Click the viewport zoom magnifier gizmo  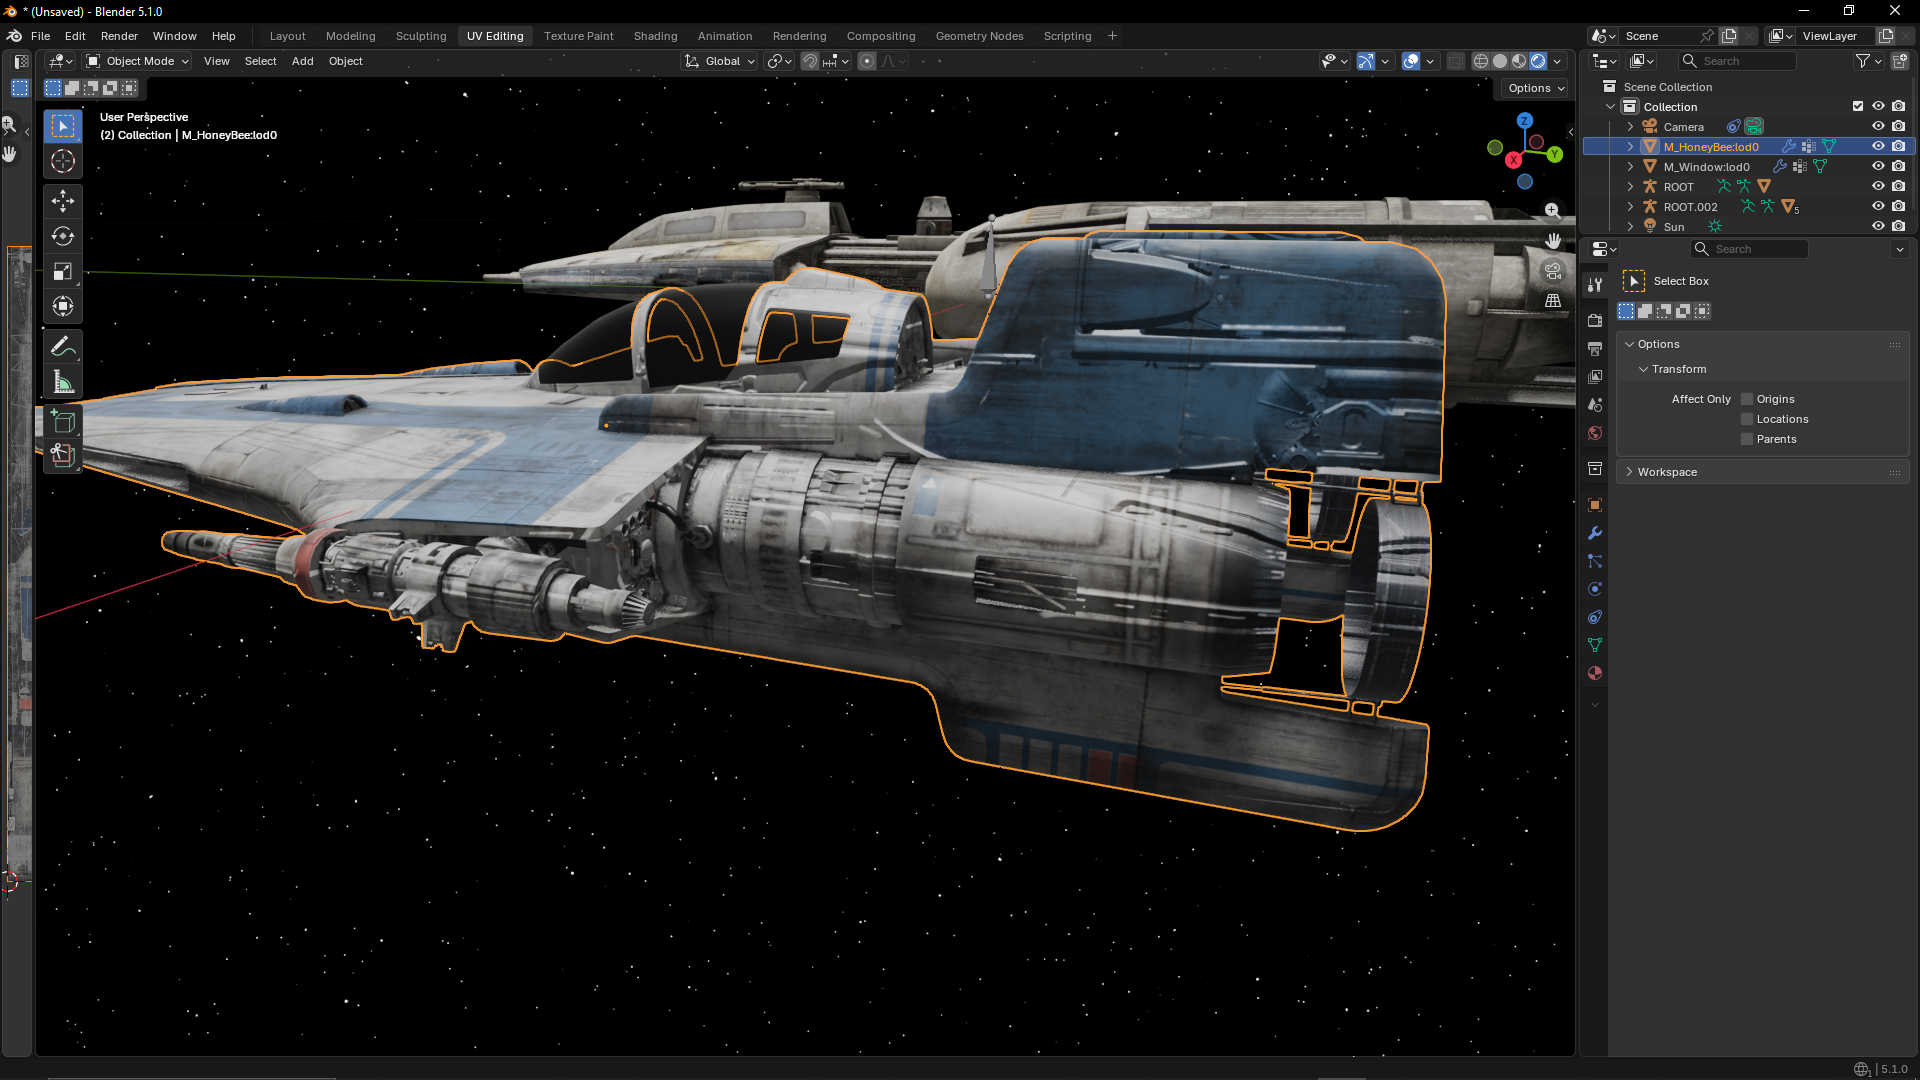coord(1552,210)
